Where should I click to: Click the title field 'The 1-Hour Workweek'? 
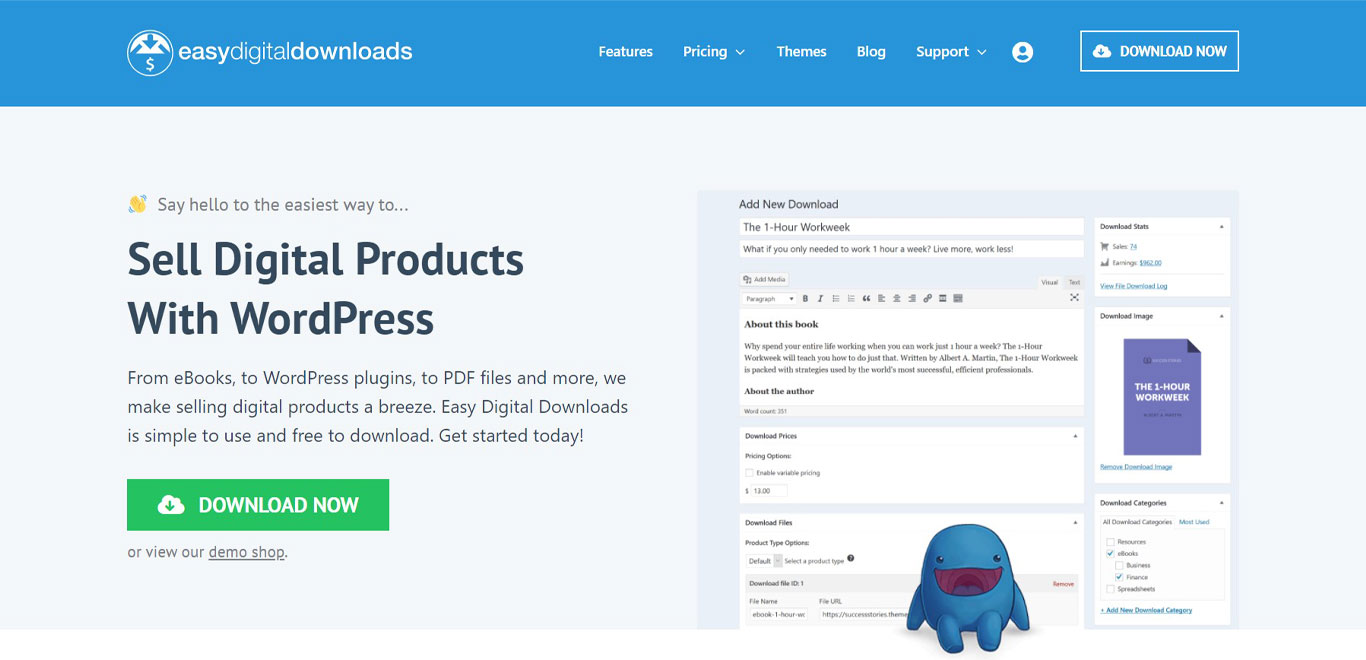tap(911, 227)
